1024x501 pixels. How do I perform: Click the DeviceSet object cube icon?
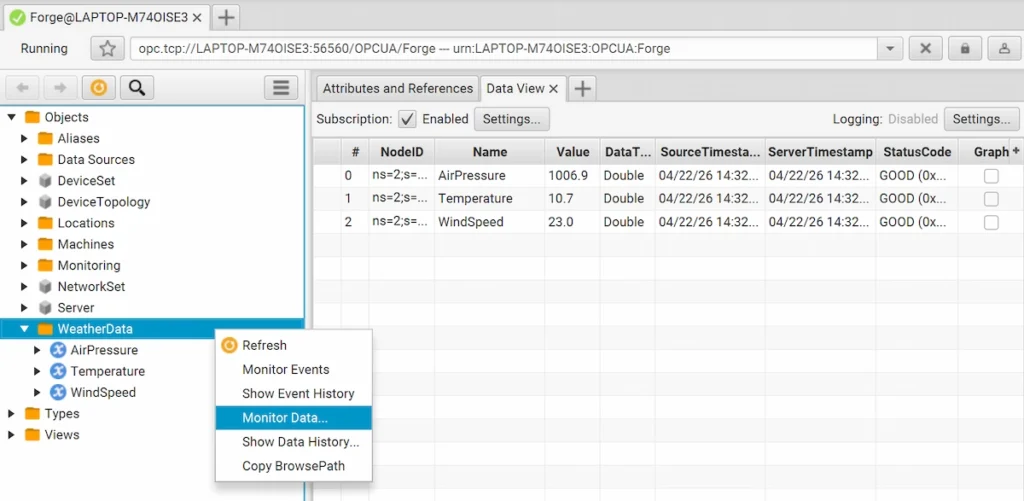point(45,181)
